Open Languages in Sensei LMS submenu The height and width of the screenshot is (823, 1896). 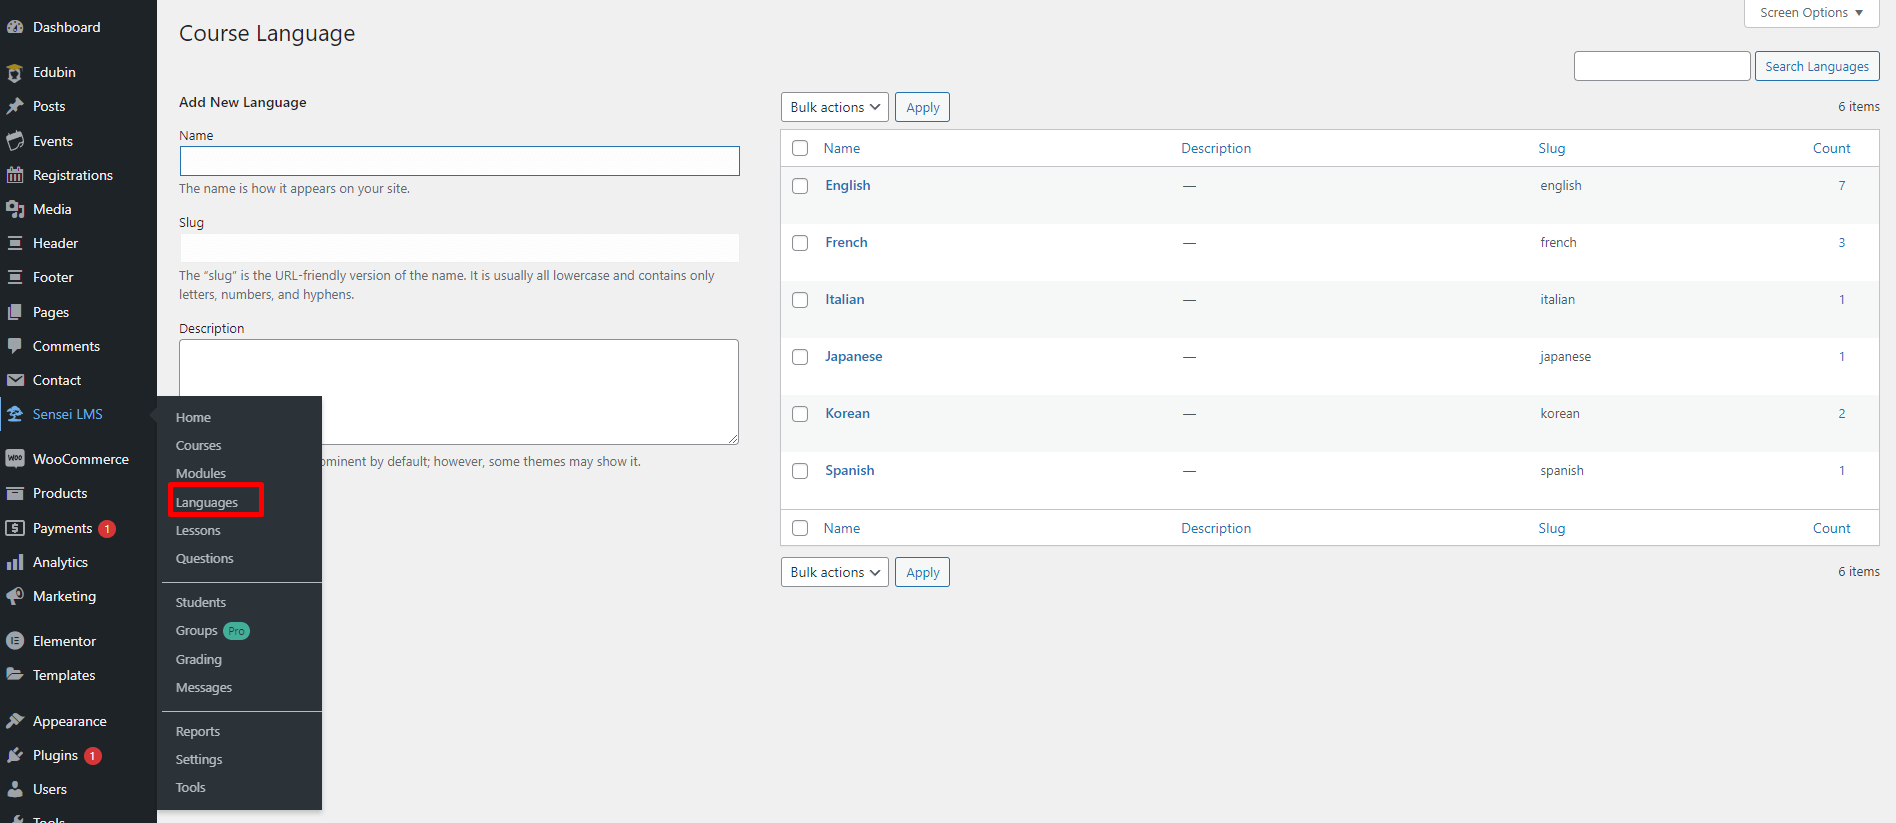(207, 502)
